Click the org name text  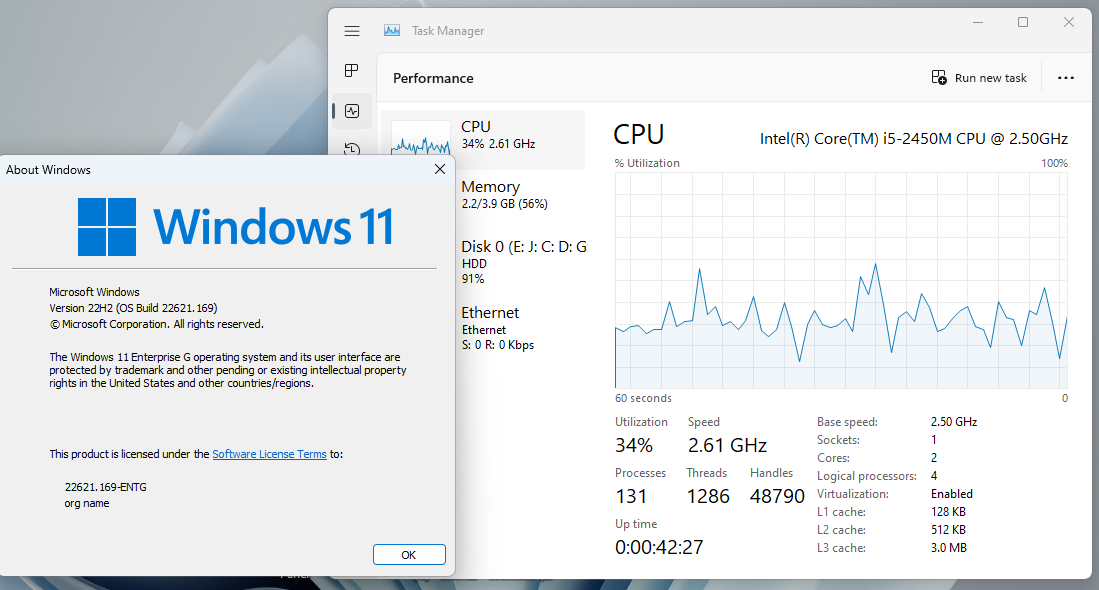(x=87, y=503)
